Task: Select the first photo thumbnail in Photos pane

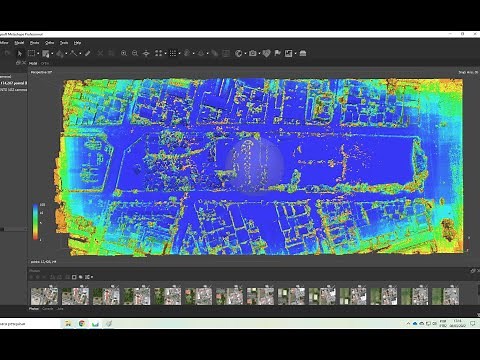Action: pyautogui.click(x=44, y=296)
